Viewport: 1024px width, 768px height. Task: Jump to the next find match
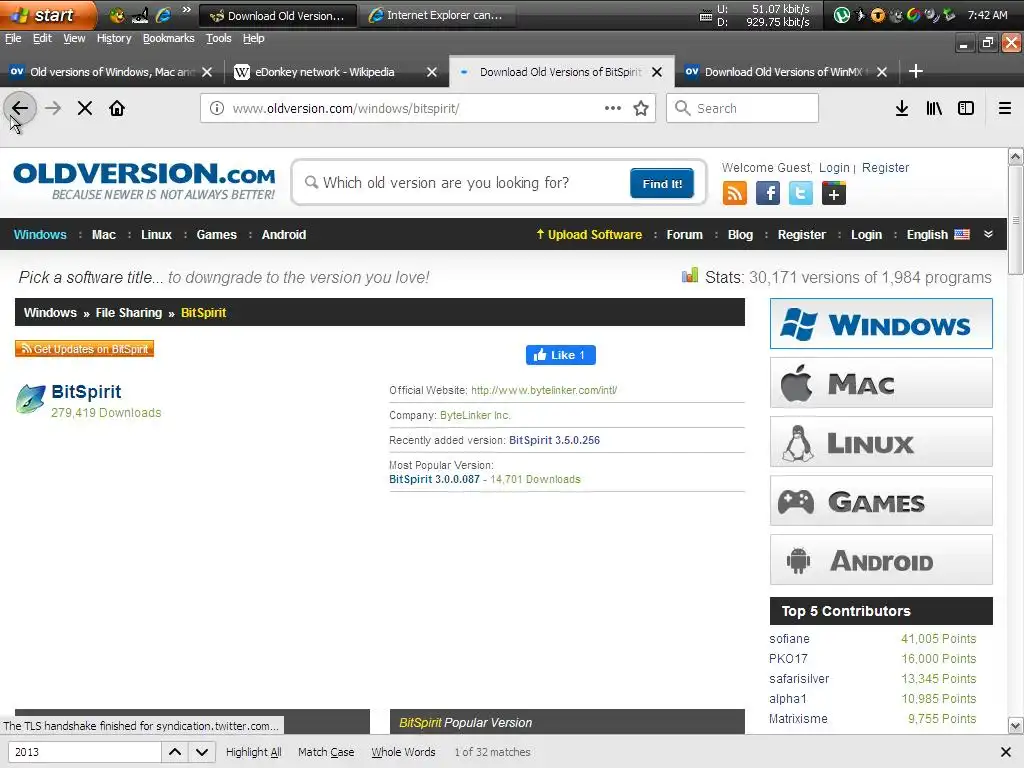pos(202,752)
